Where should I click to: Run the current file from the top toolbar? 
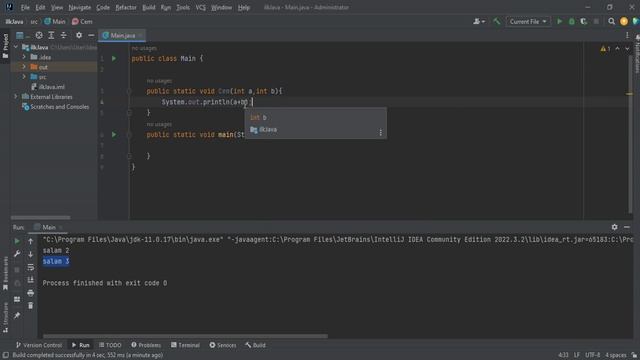(x=560, y=22)
